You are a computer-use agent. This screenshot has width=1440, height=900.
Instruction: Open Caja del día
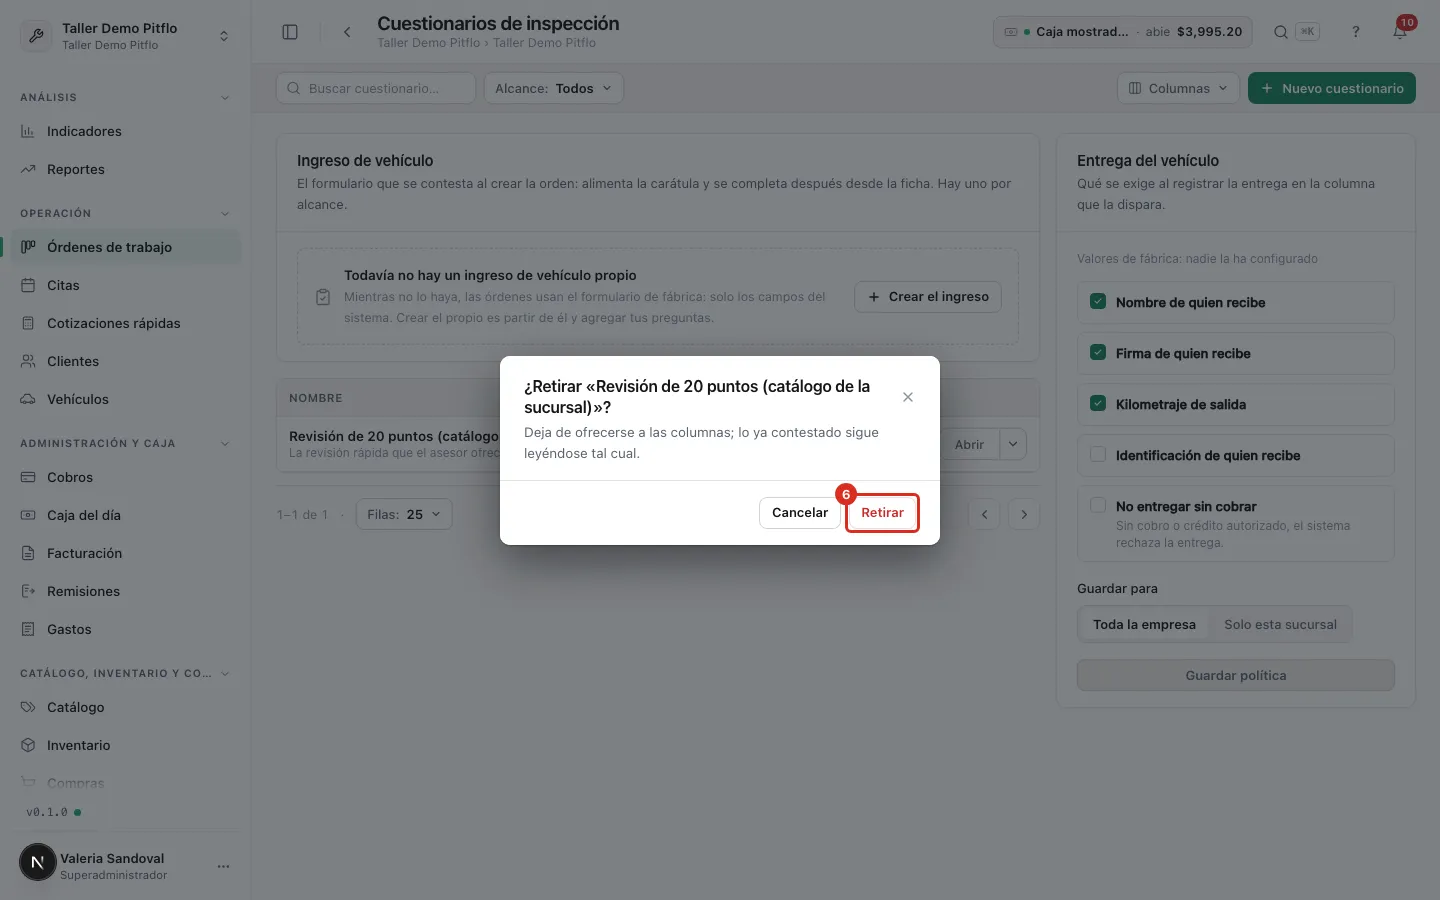[125, 515]
